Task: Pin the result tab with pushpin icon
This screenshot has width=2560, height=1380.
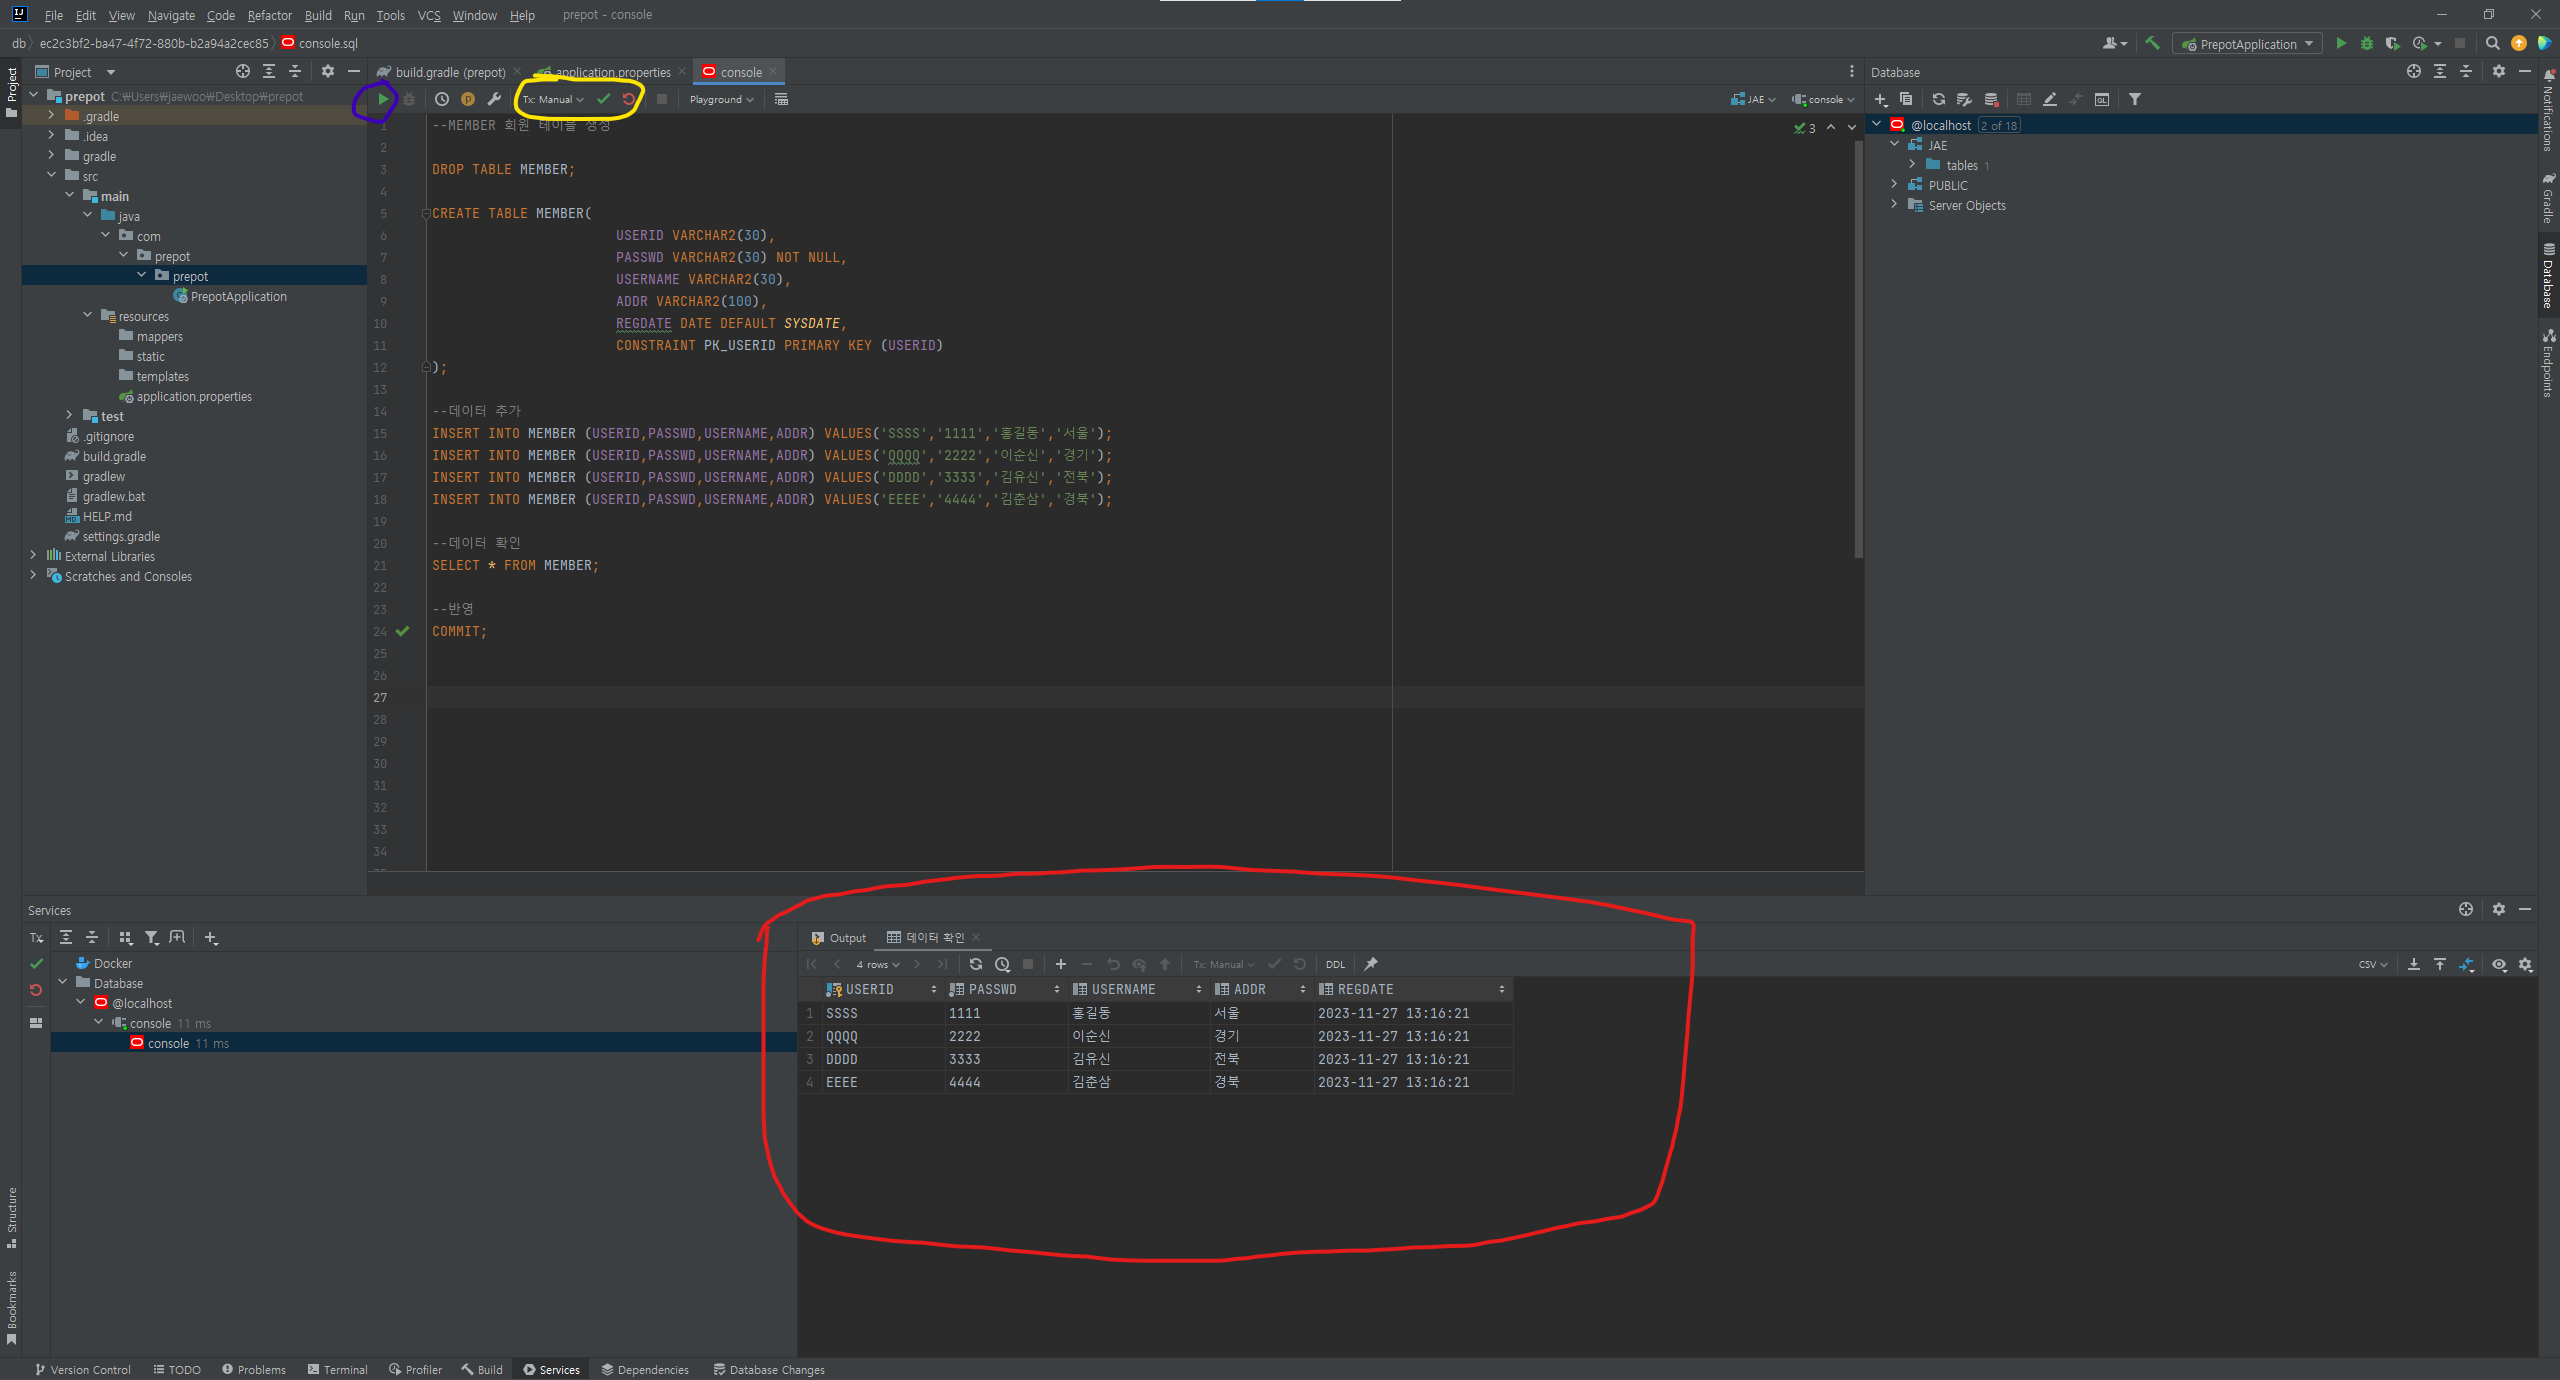Action: [1371, 964]
